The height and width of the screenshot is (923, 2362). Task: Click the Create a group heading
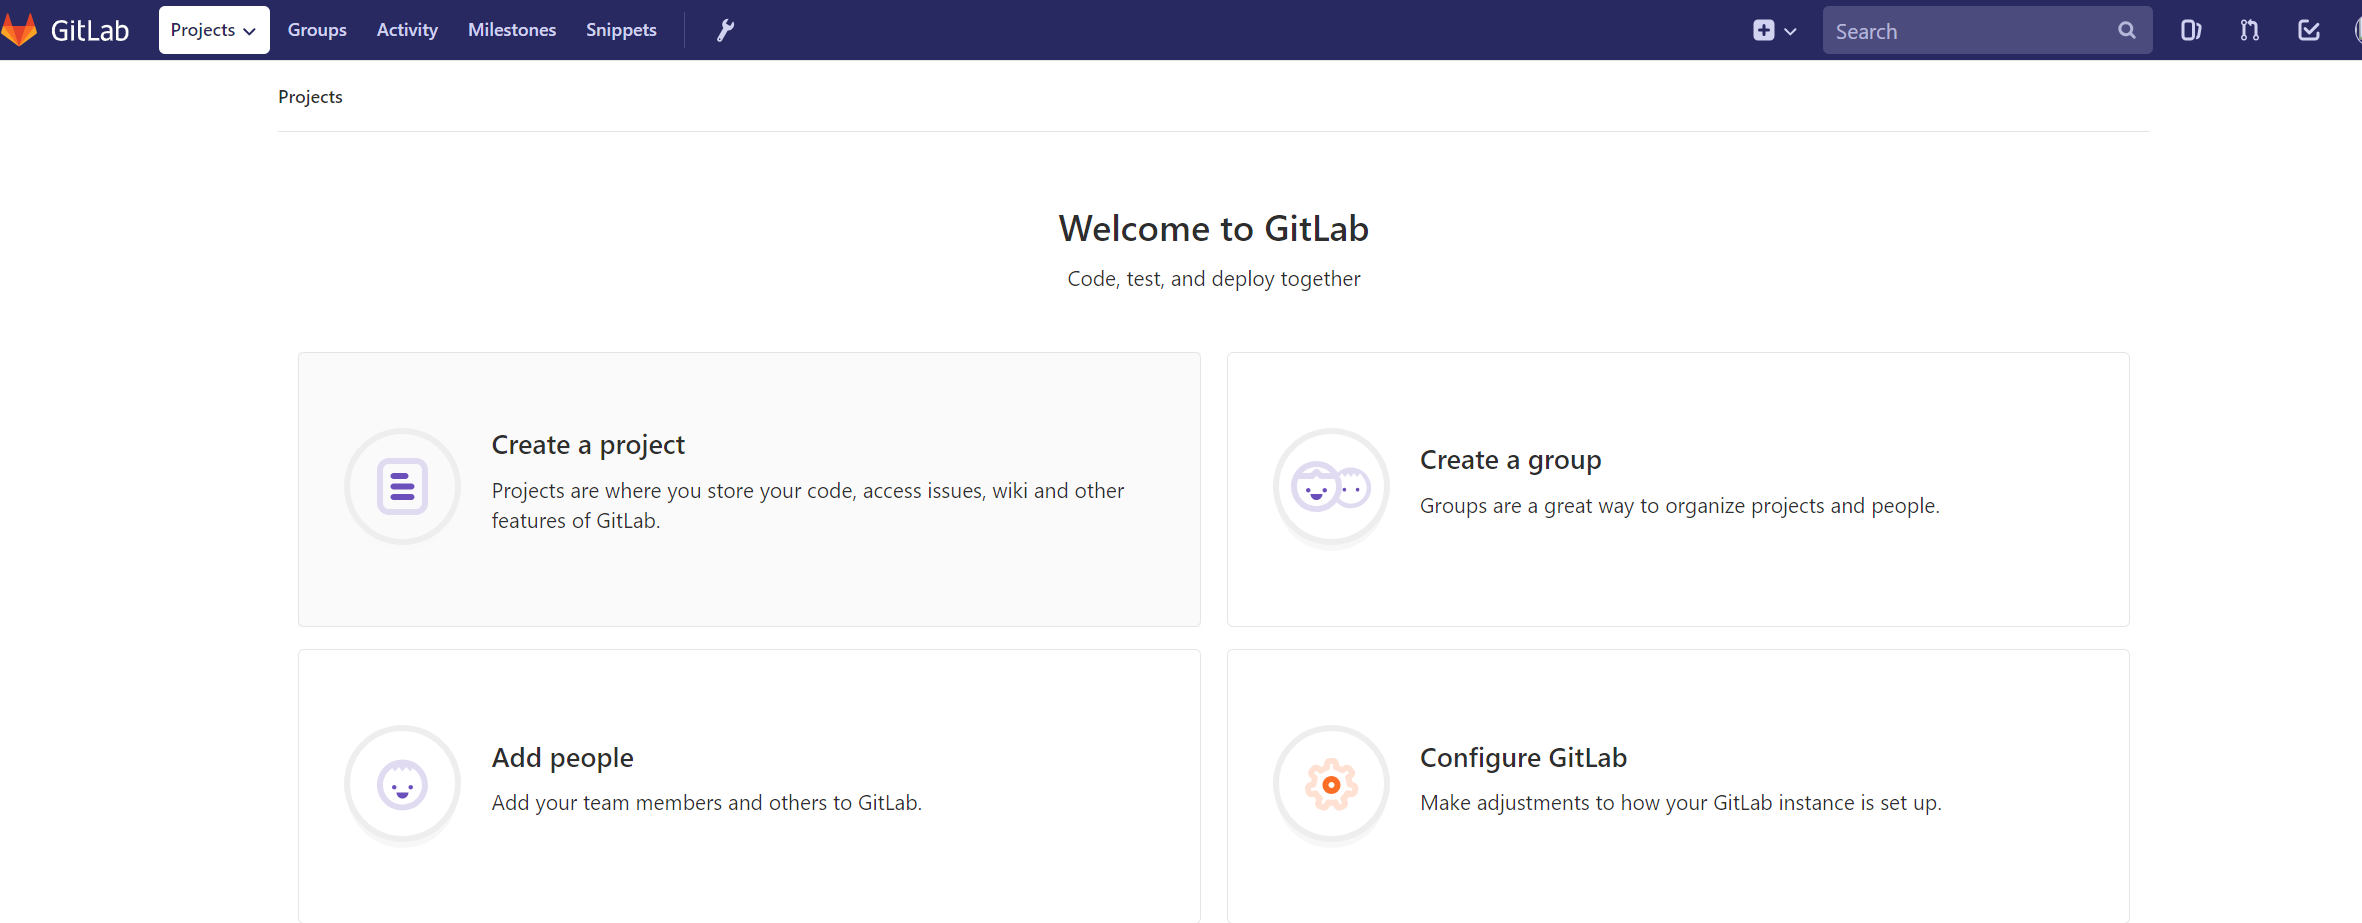(1510, 460)
